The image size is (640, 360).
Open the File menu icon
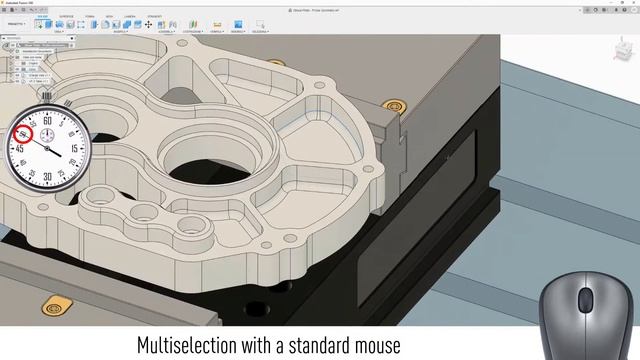click(x=12, y=10)
